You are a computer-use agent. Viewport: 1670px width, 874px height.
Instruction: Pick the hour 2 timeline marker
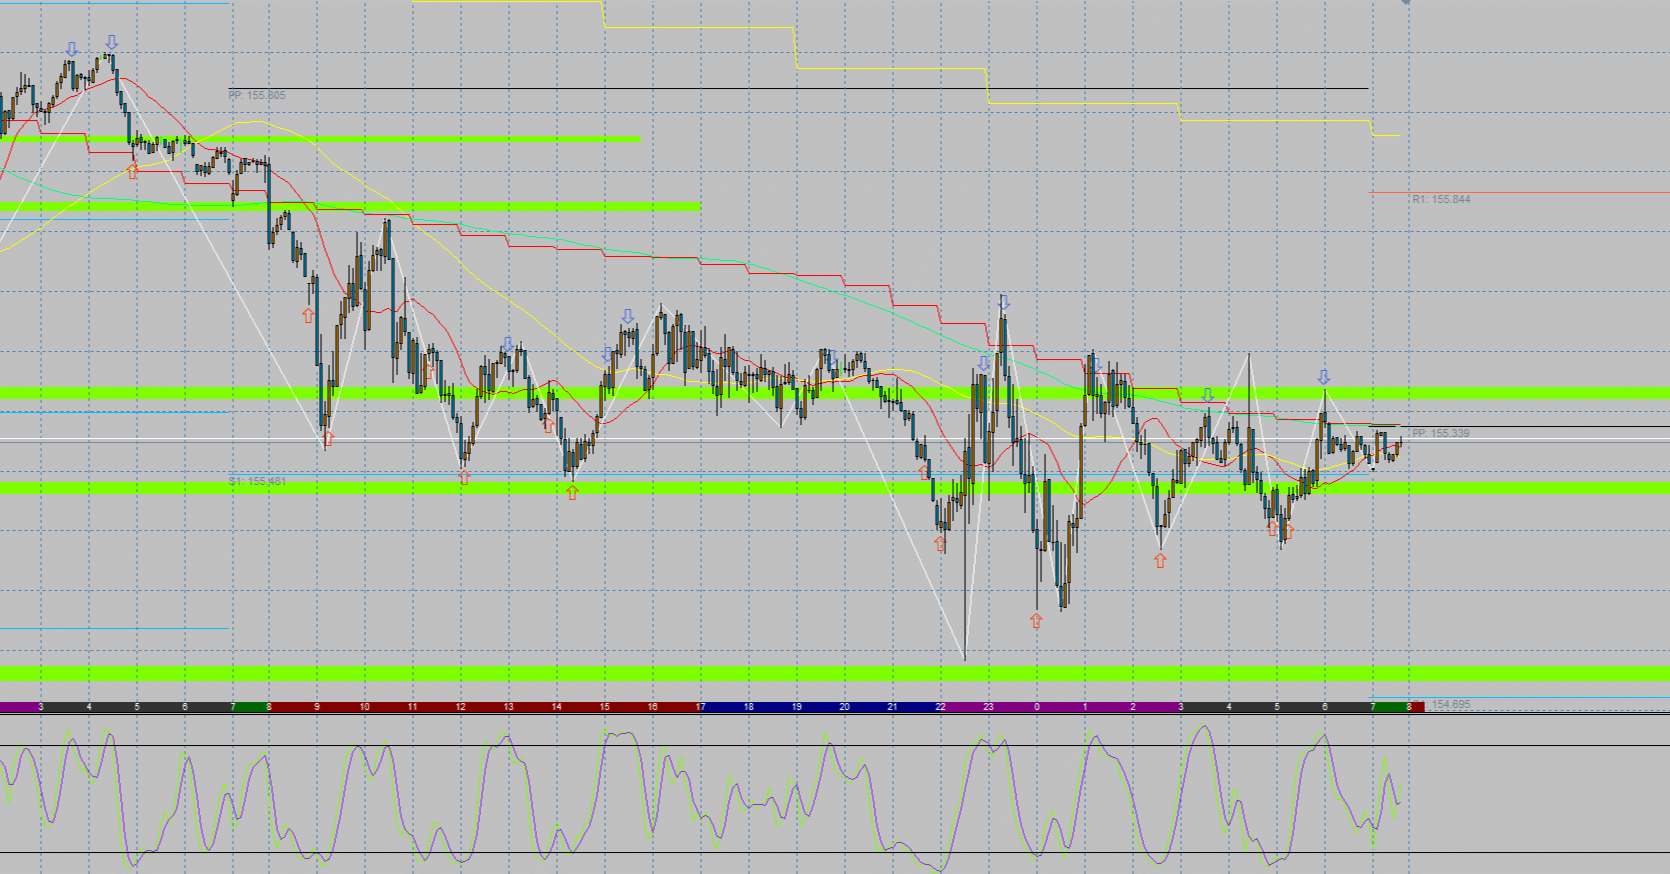(1133, 707)
